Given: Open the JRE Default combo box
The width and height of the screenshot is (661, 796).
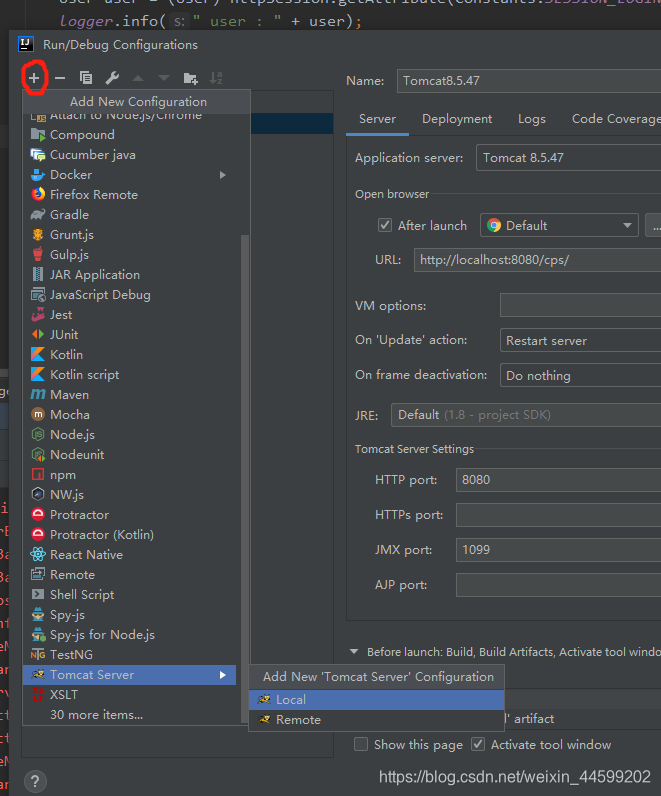Looking at the screenshot, I should click(x=526, y=415).
